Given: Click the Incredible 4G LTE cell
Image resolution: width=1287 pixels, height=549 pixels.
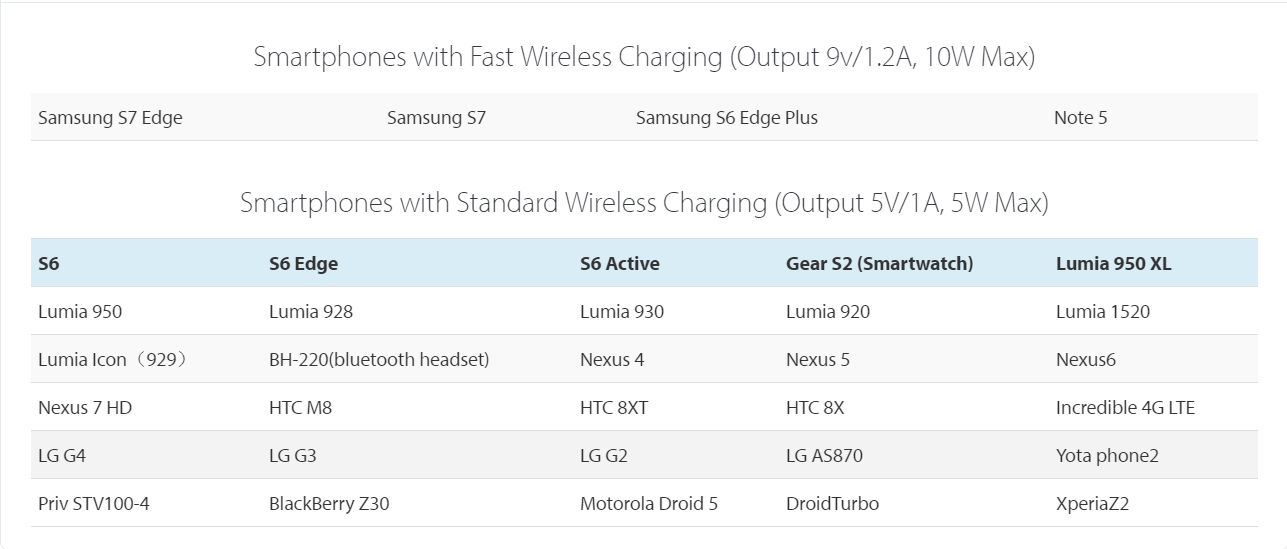Looking at the screenshot, I should [1125, 408].
